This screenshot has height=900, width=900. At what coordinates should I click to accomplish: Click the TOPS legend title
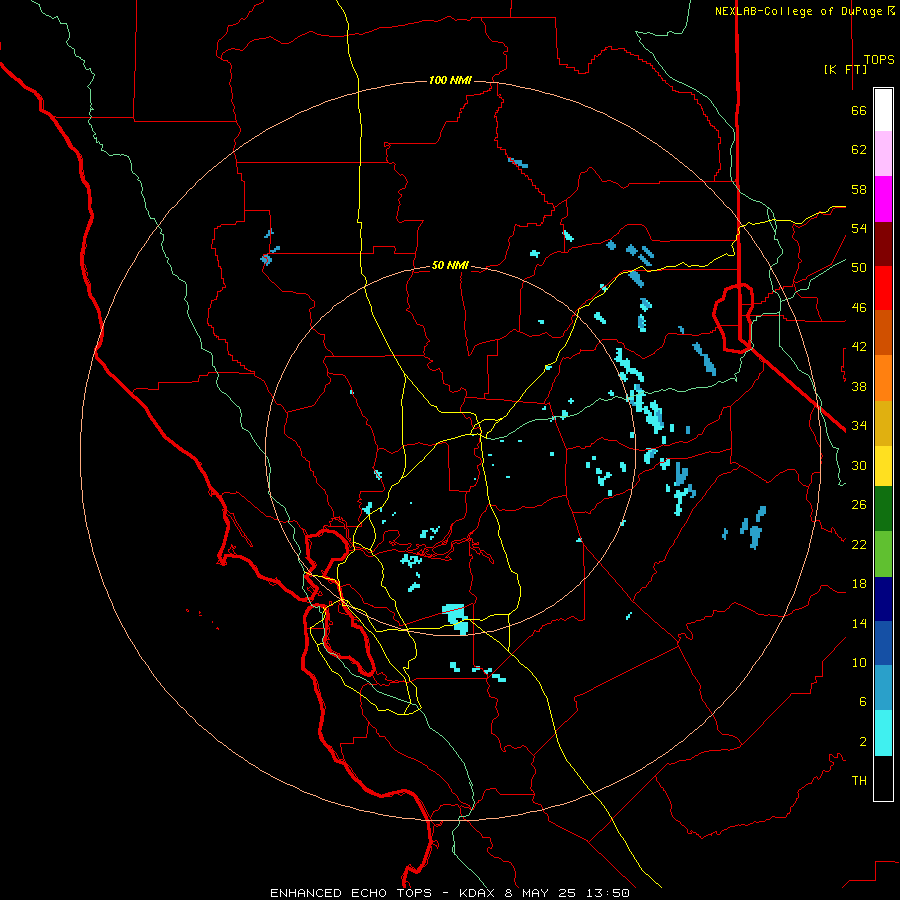pyautogui.click(x=879, y=60)
